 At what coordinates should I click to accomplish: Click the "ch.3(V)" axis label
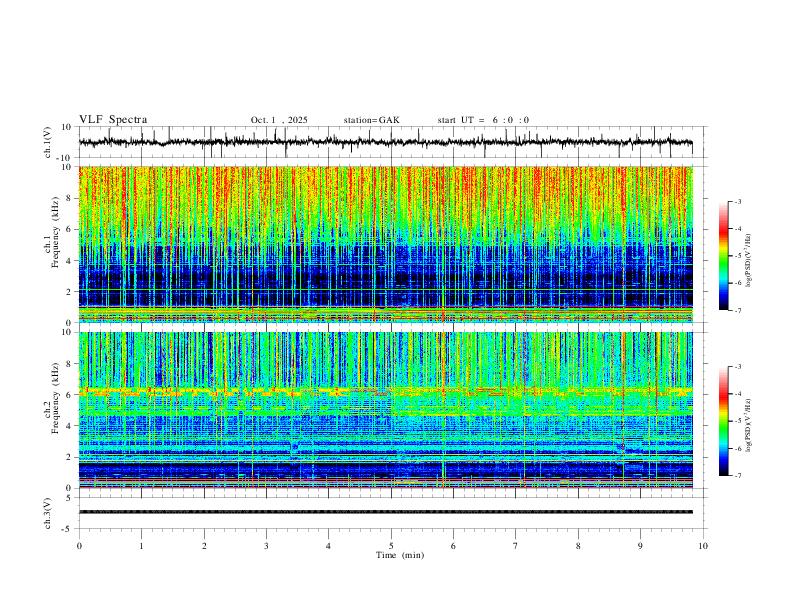point(48,513)
